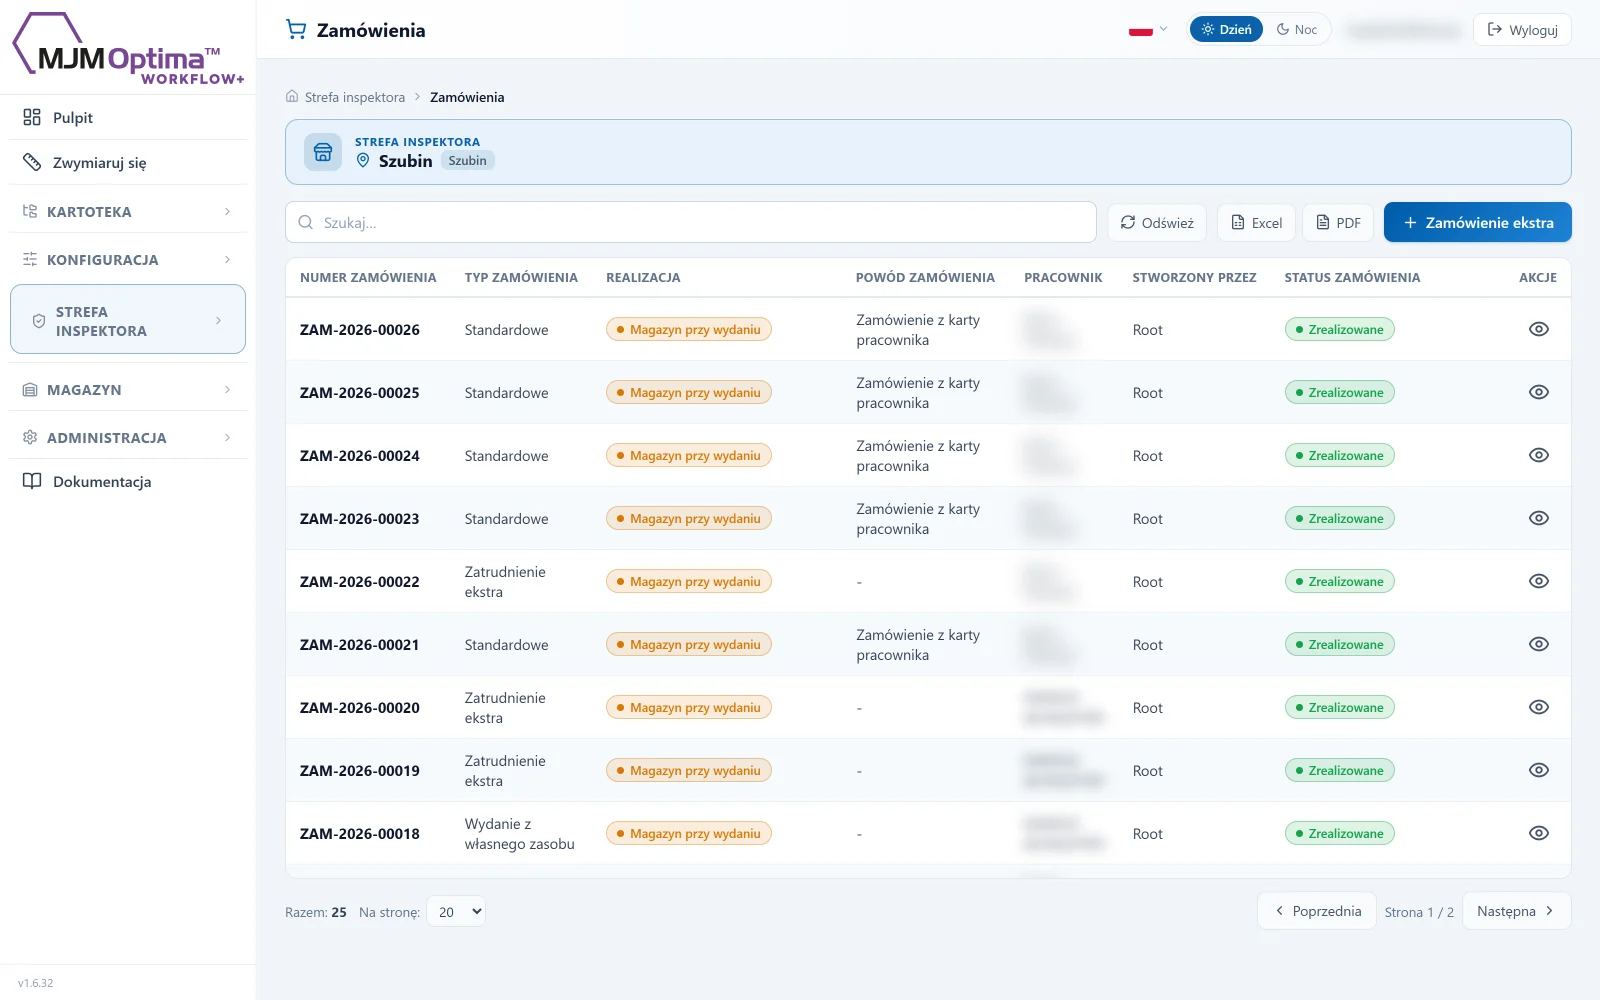Open the language flag dropdown

(x=1148, y=30)
